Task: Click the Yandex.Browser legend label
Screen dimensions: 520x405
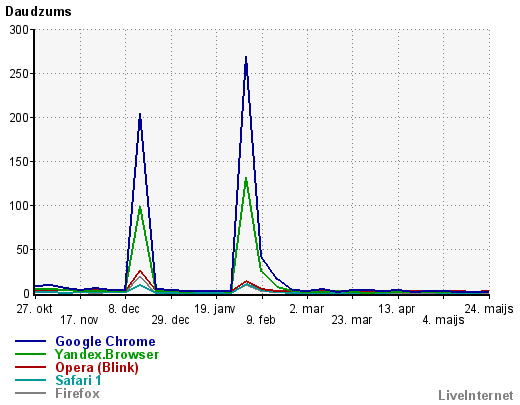Action: coord(107,354)
